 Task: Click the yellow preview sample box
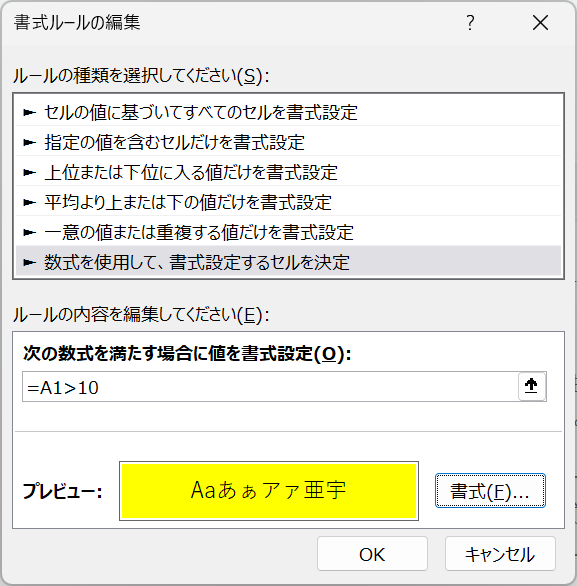tap(269, 491)
